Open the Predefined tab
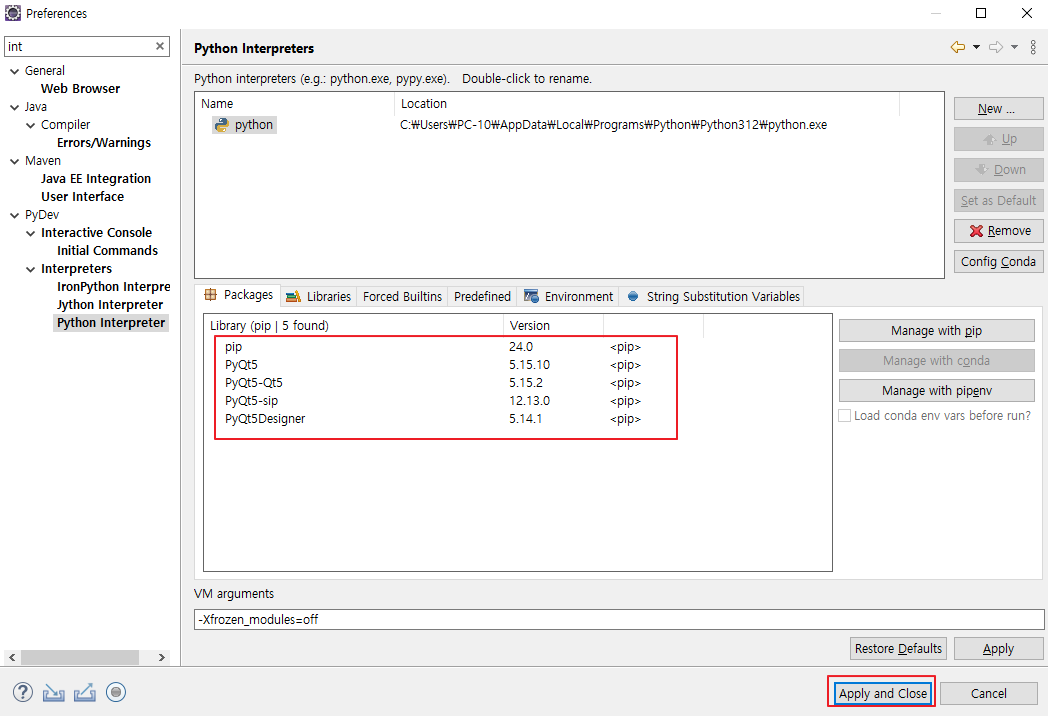 482,296
